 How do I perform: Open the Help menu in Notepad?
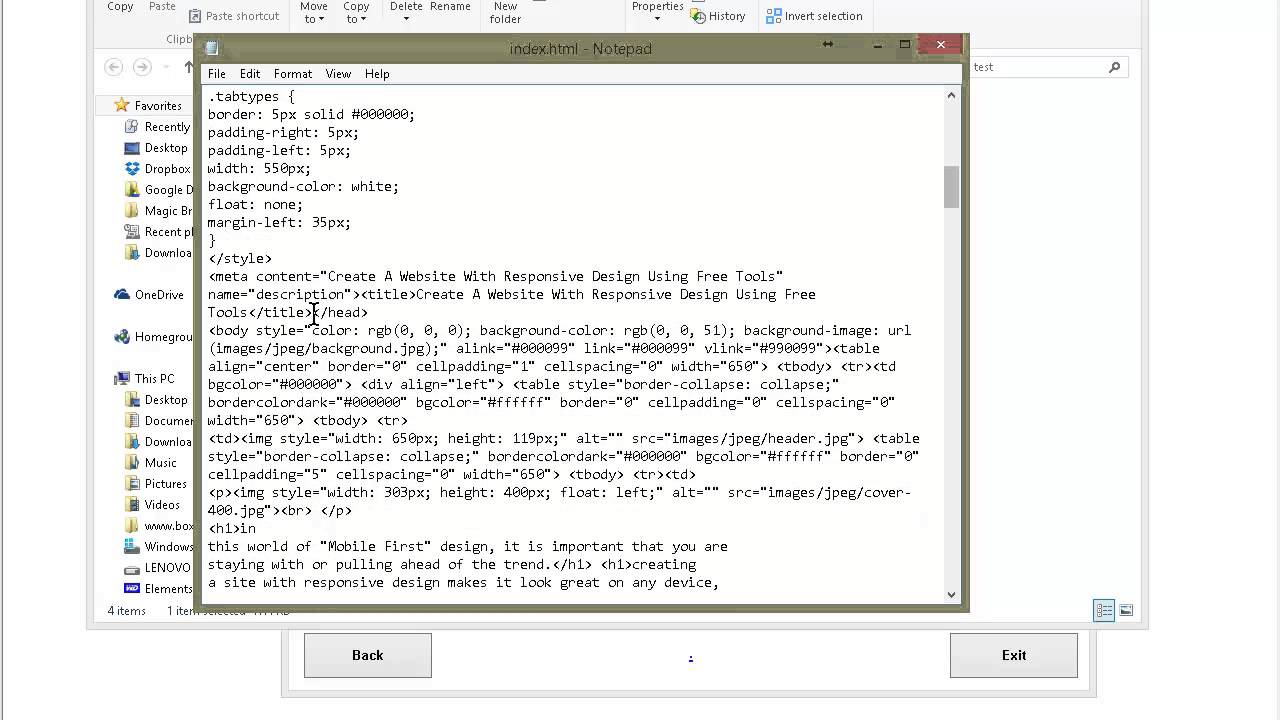[377, 74]
